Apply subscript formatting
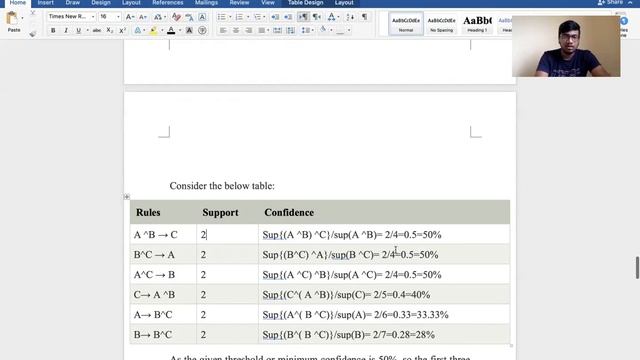The image size is (640, 360). tap(109, 30)
